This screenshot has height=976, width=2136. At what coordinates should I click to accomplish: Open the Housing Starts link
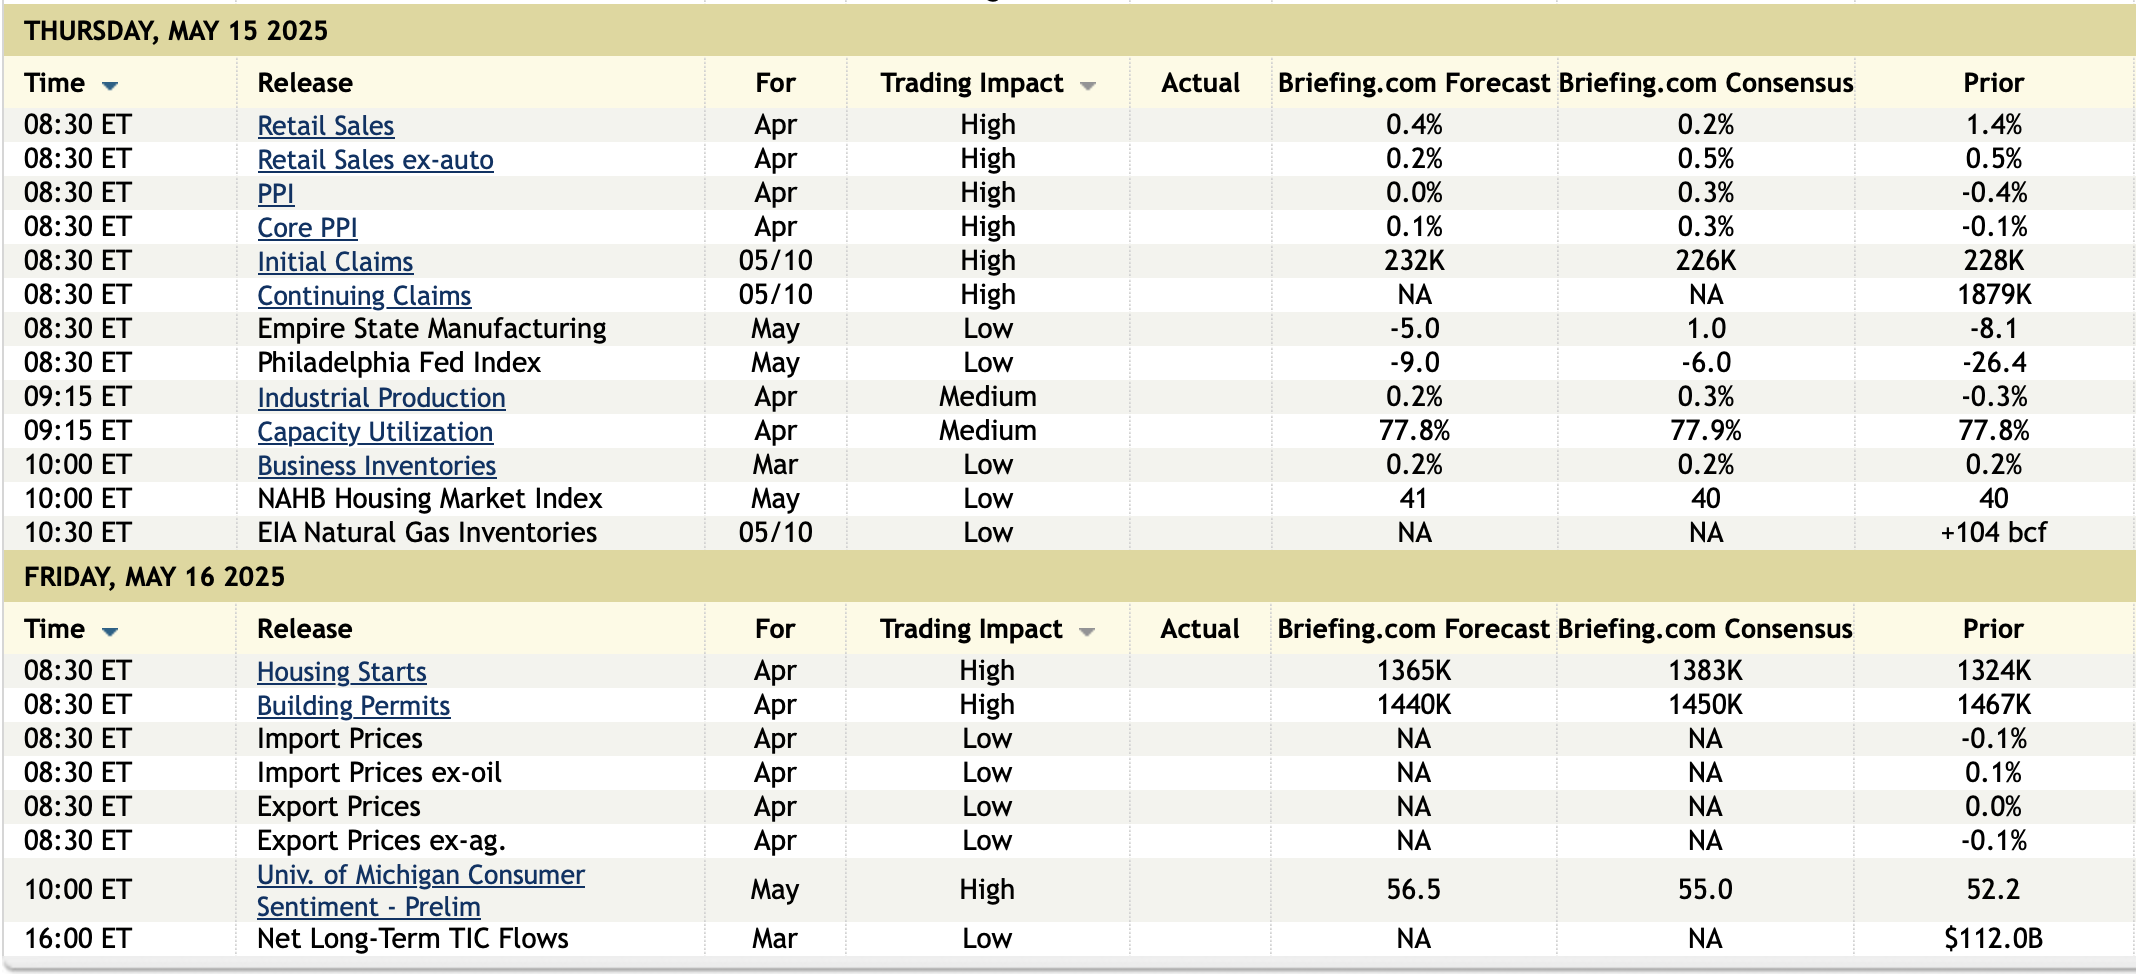341,672
